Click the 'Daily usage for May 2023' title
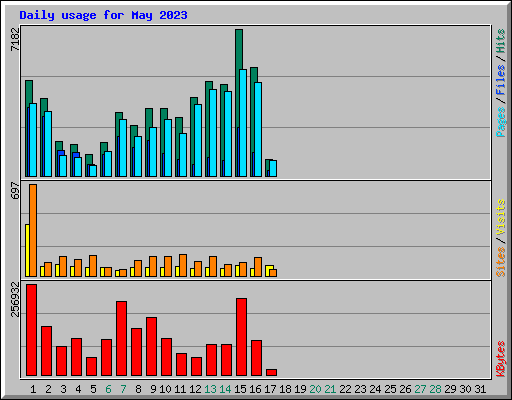The width and height of the screenshot is (512, 400). pos(103,15)
